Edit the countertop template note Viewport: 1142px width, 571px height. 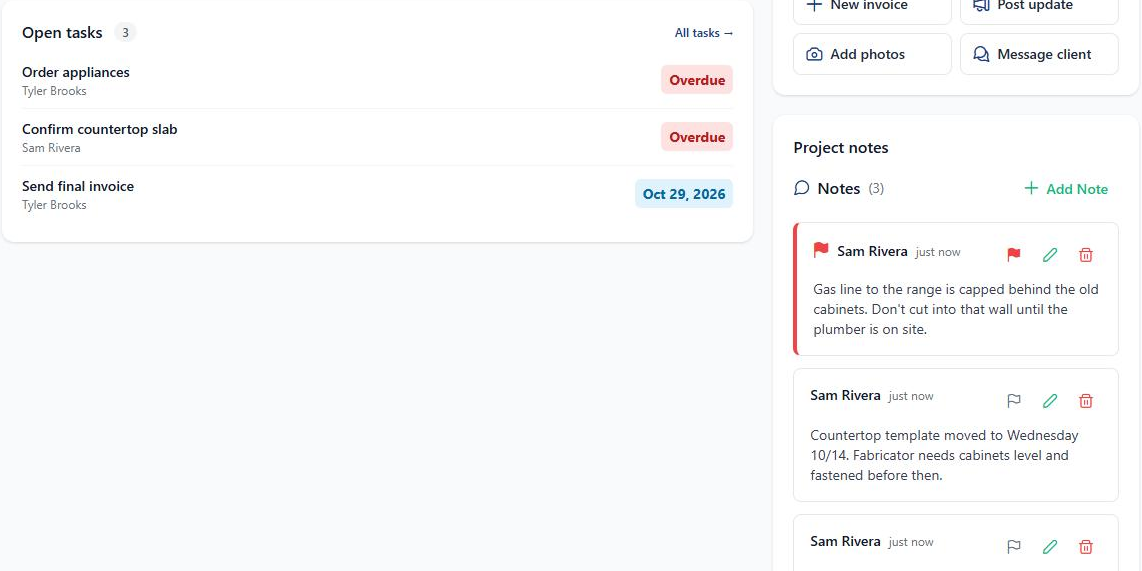tap(1050, 401)
